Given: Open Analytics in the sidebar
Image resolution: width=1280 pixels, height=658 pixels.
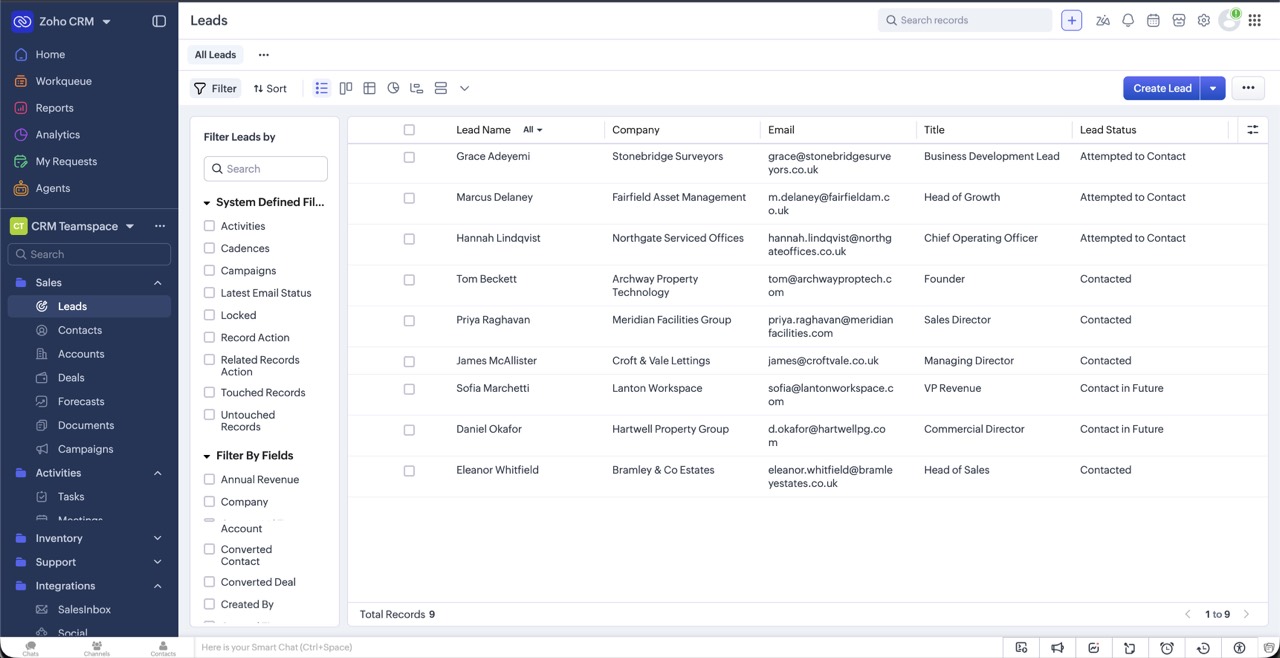Looking at the screenshot, I should (x=58, y=135).
